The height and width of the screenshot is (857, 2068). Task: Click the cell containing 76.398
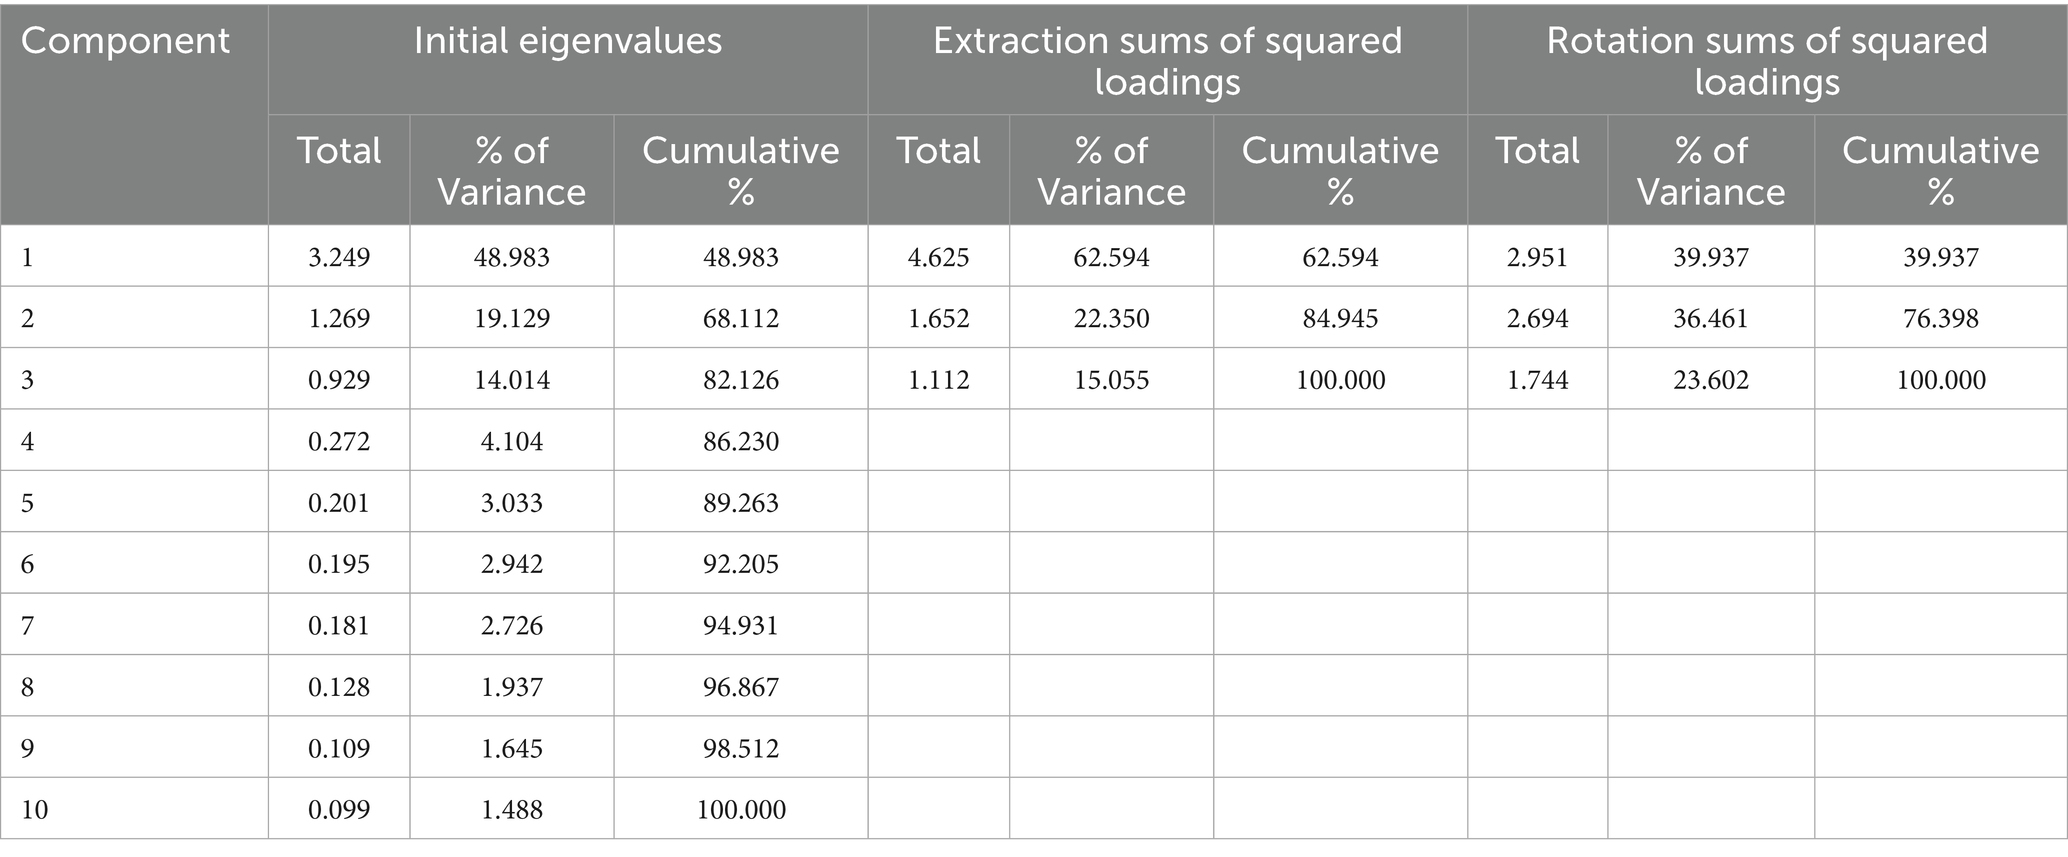(1940, 319)
